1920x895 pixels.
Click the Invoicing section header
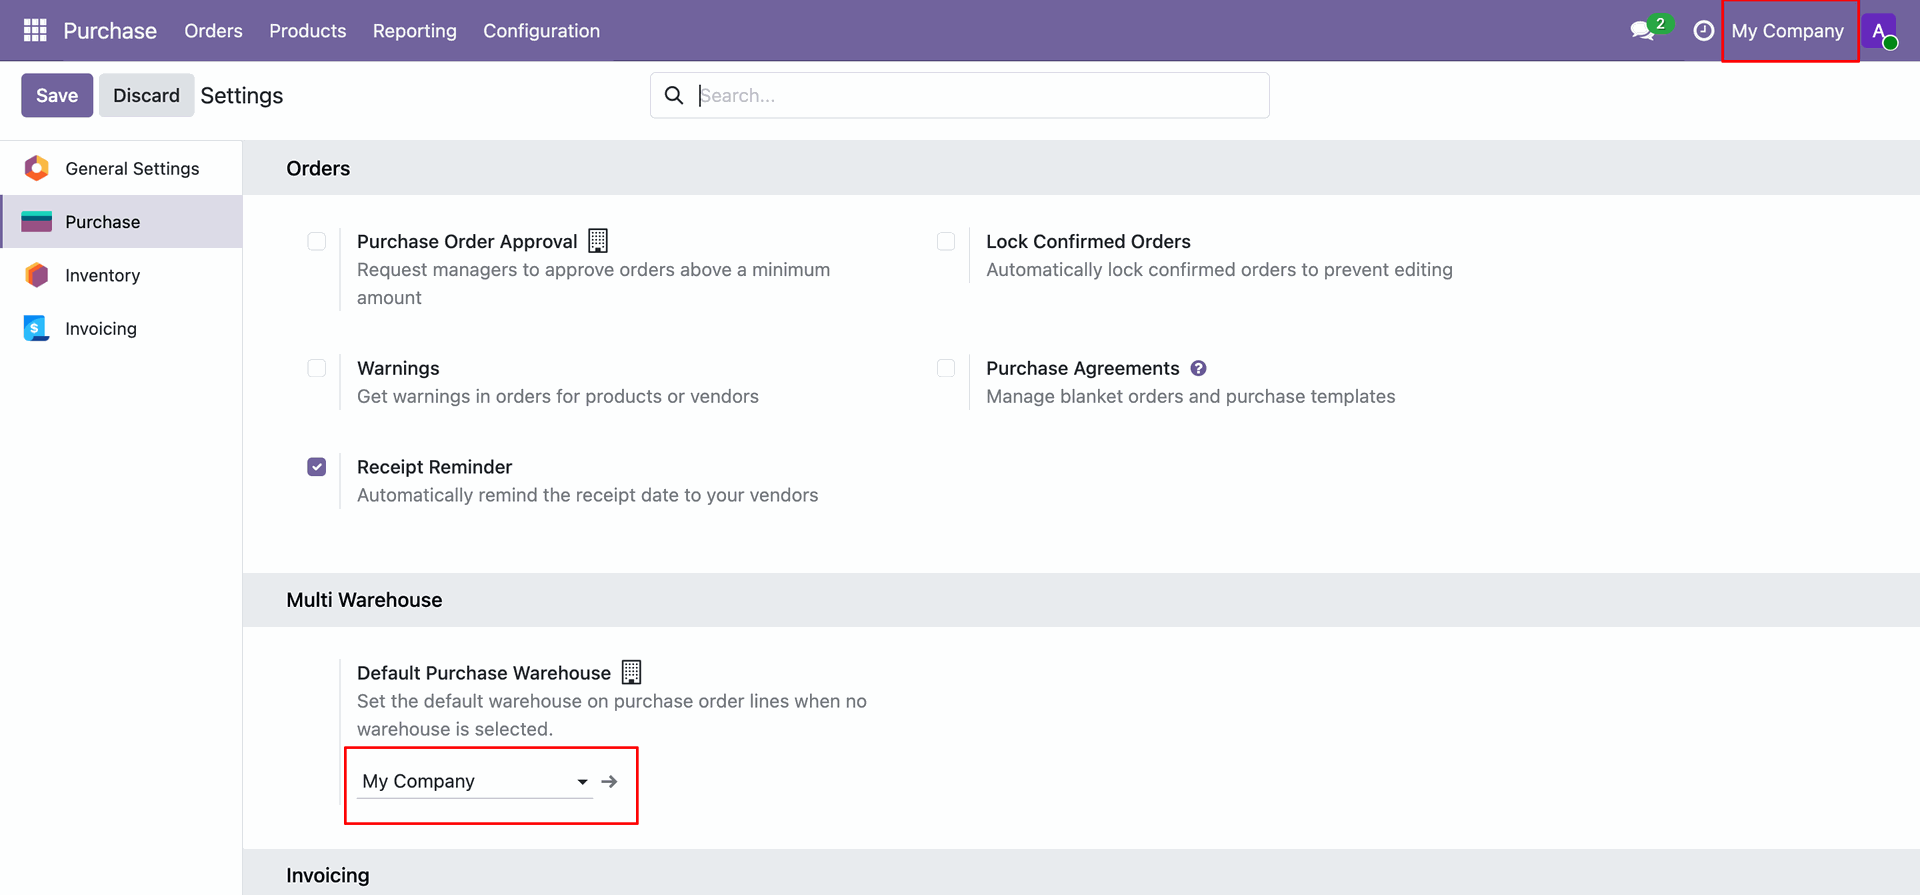(328, 875)
